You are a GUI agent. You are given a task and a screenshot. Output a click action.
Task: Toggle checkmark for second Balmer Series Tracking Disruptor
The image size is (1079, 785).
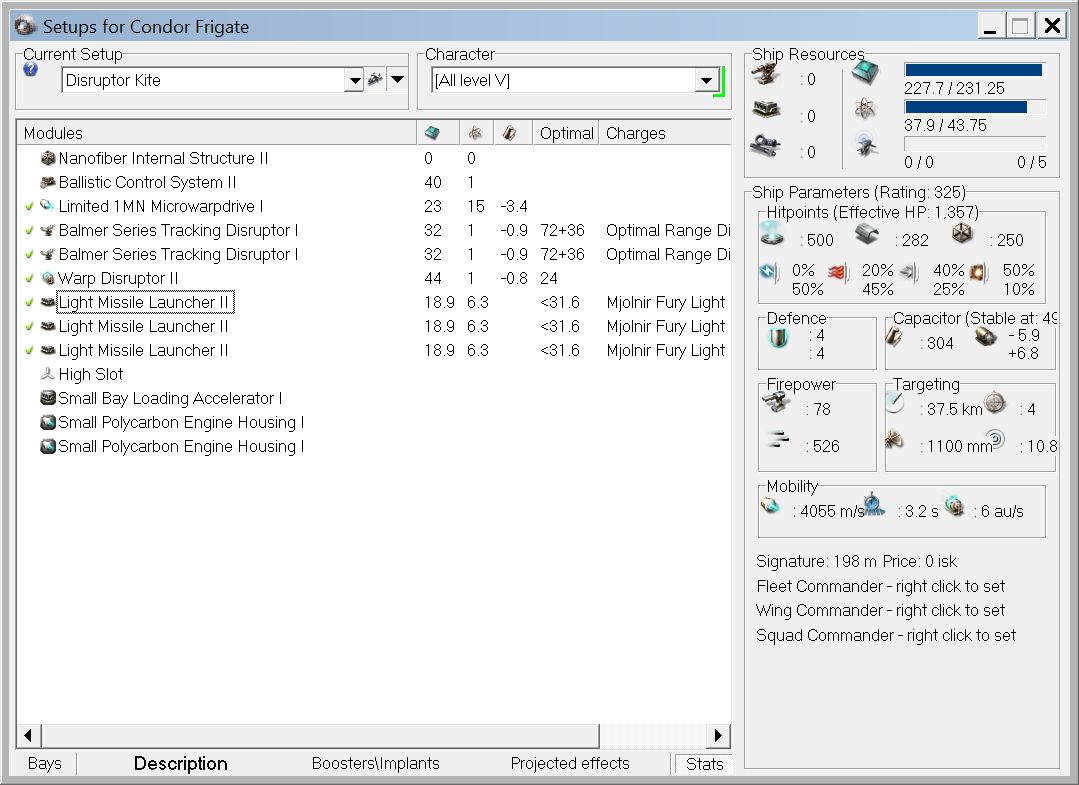29,255
